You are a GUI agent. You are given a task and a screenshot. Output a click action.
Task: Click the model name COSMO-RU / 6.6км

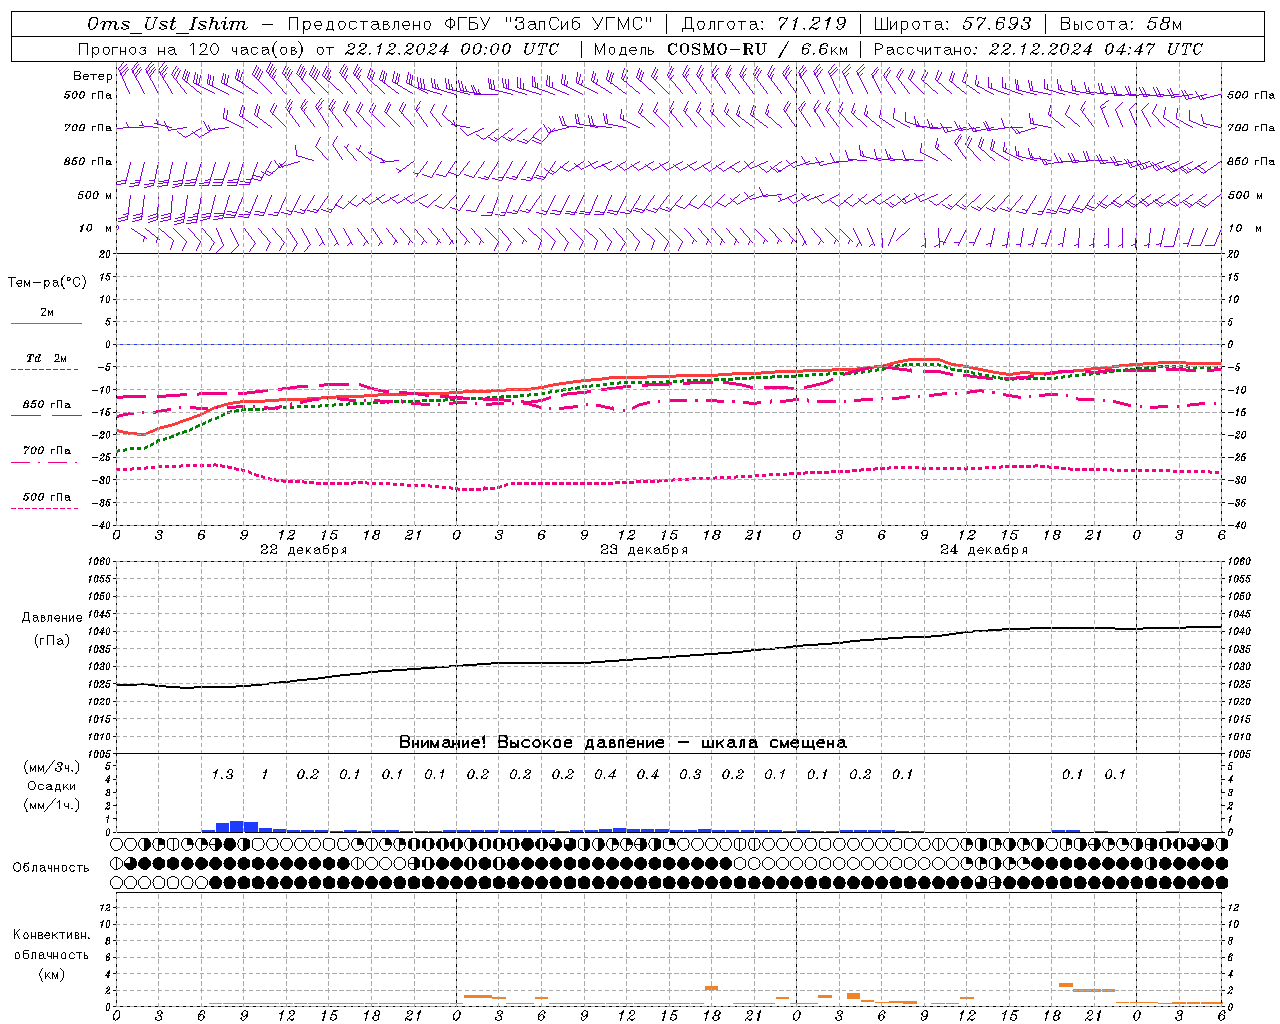click(757, 49)
